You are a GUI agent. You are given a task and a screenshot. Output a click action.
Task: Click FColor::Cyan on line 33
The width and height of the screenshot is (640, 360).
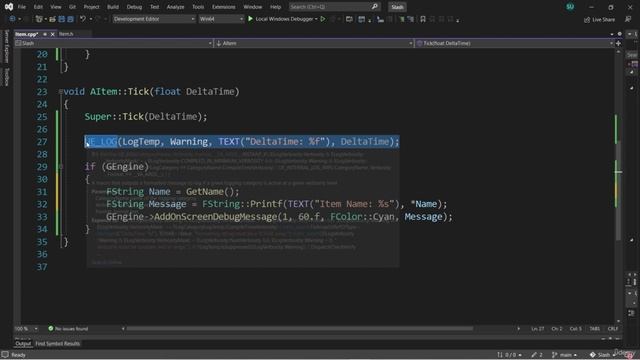coord(363,216)
